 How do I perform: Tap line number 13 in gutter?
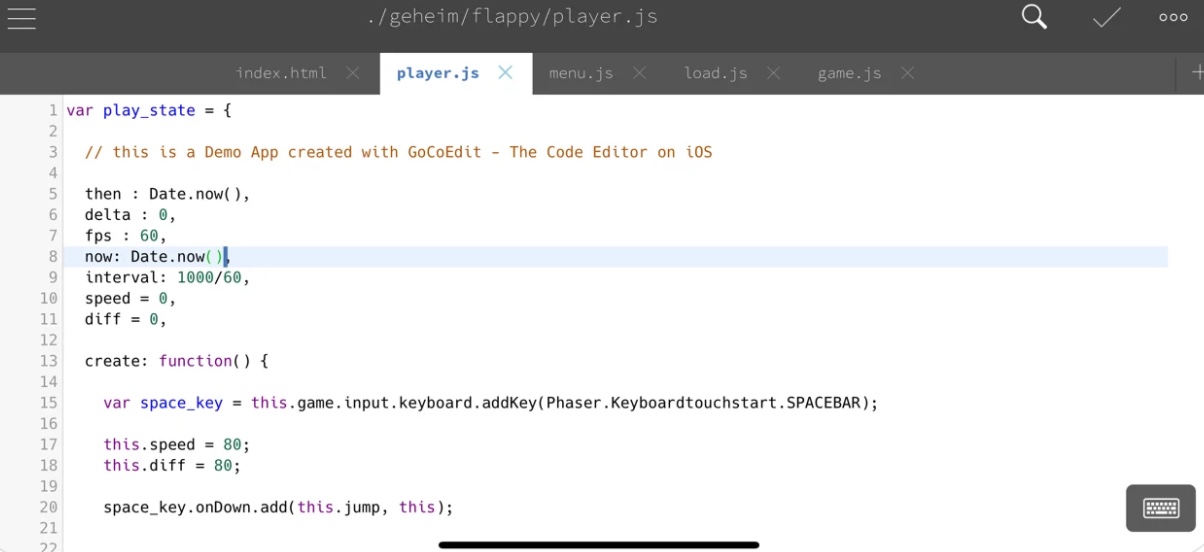(x=49, y=361)
